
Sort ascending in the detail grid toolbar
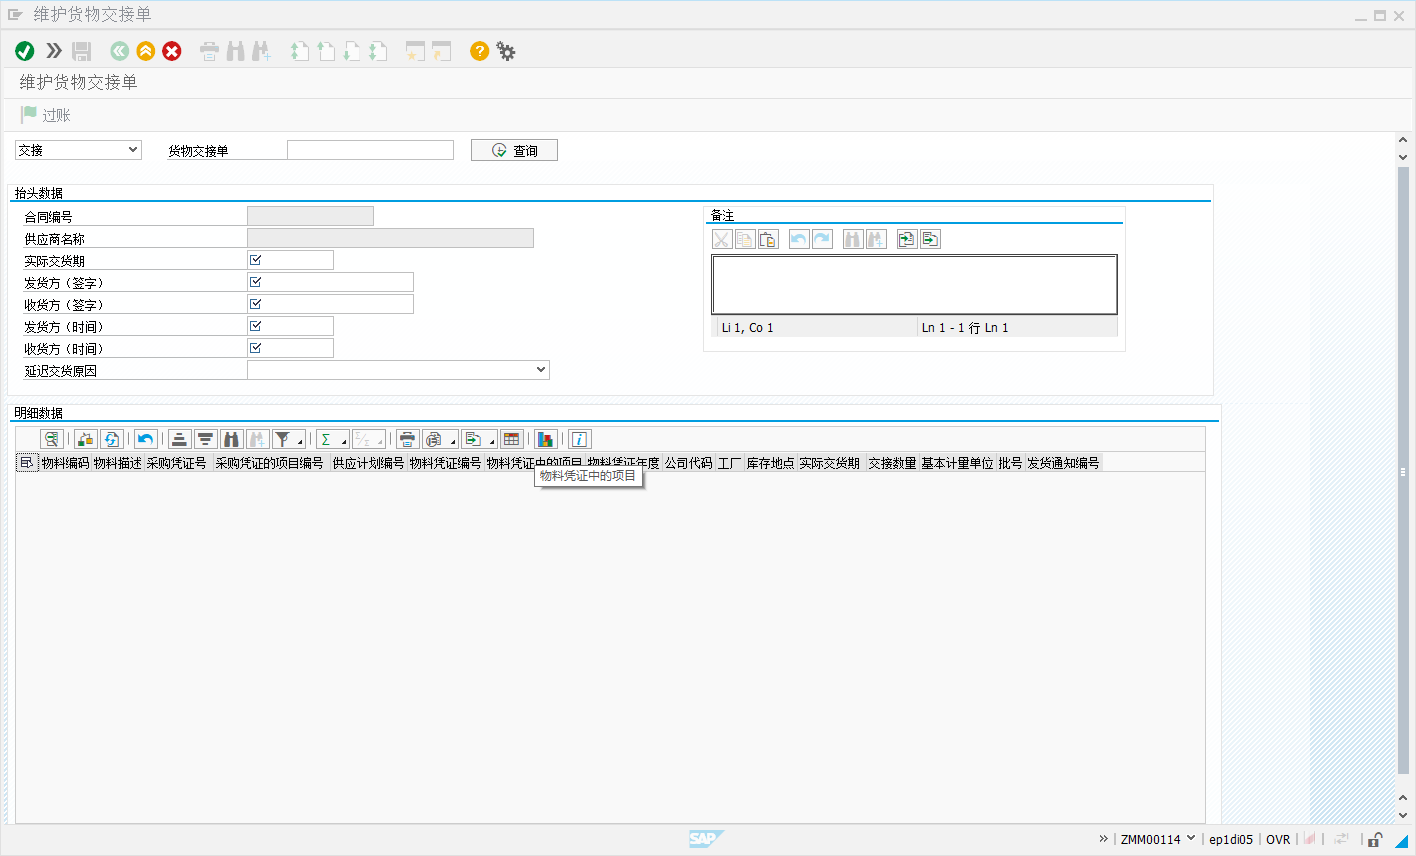coord(179,439)
